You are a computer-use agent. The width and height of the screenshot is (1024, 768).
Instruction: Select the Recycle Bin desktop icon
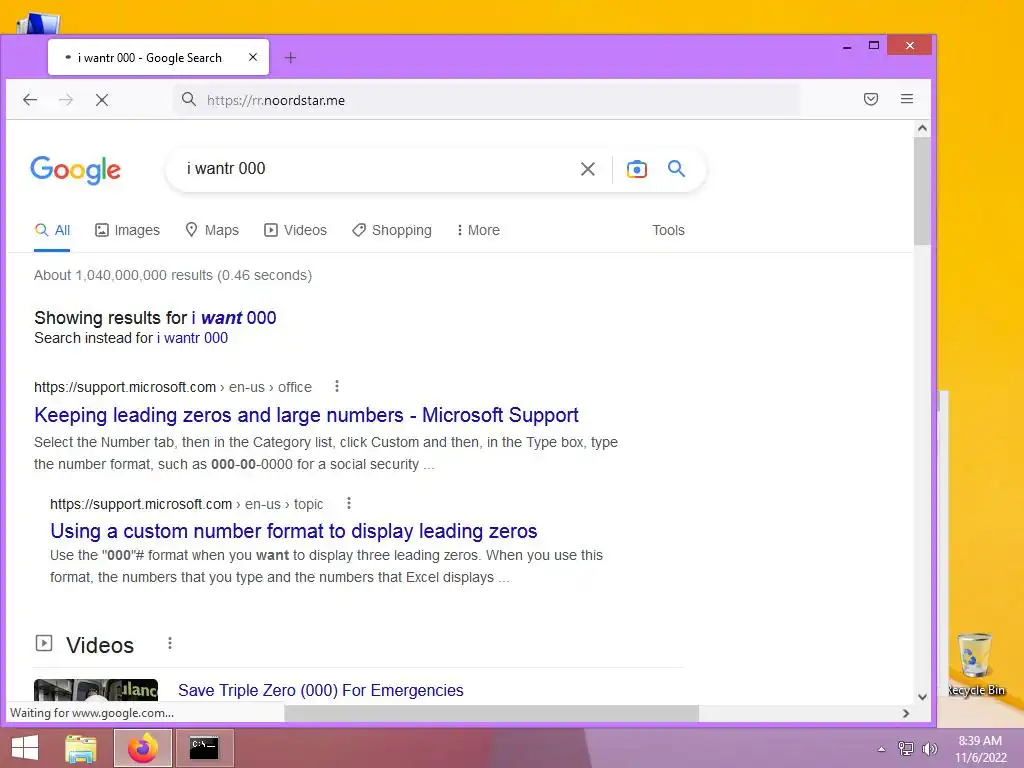(976, 665)
